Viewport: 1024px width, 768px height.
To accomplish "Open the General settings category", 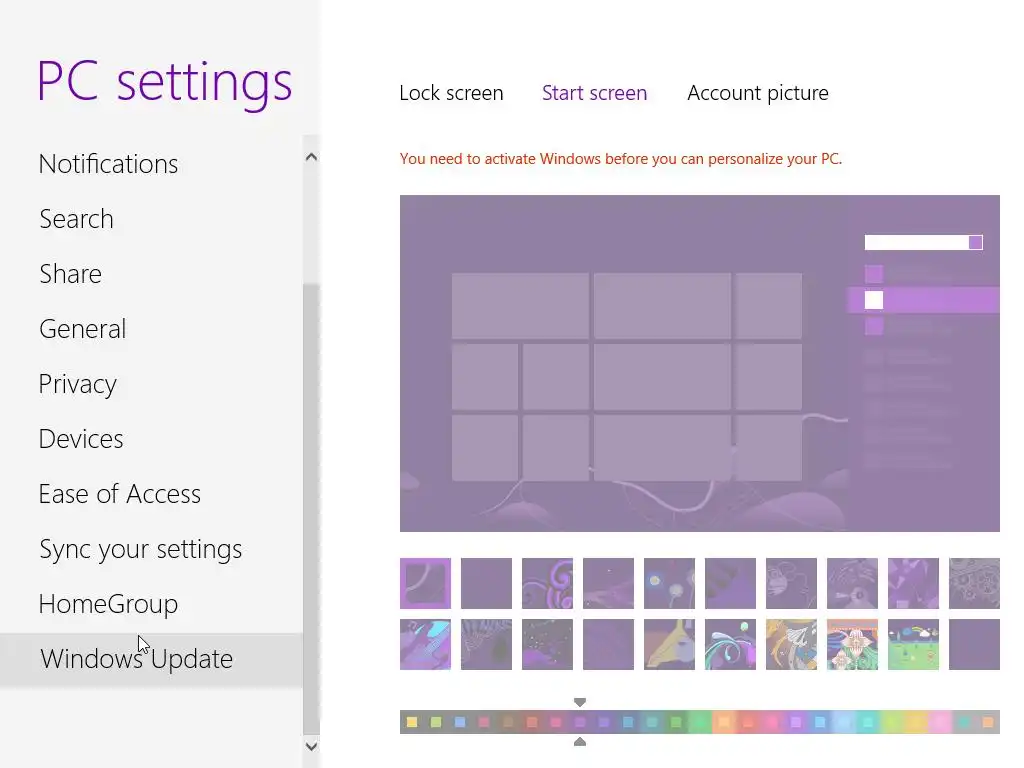I will click(x=82, y=328).
